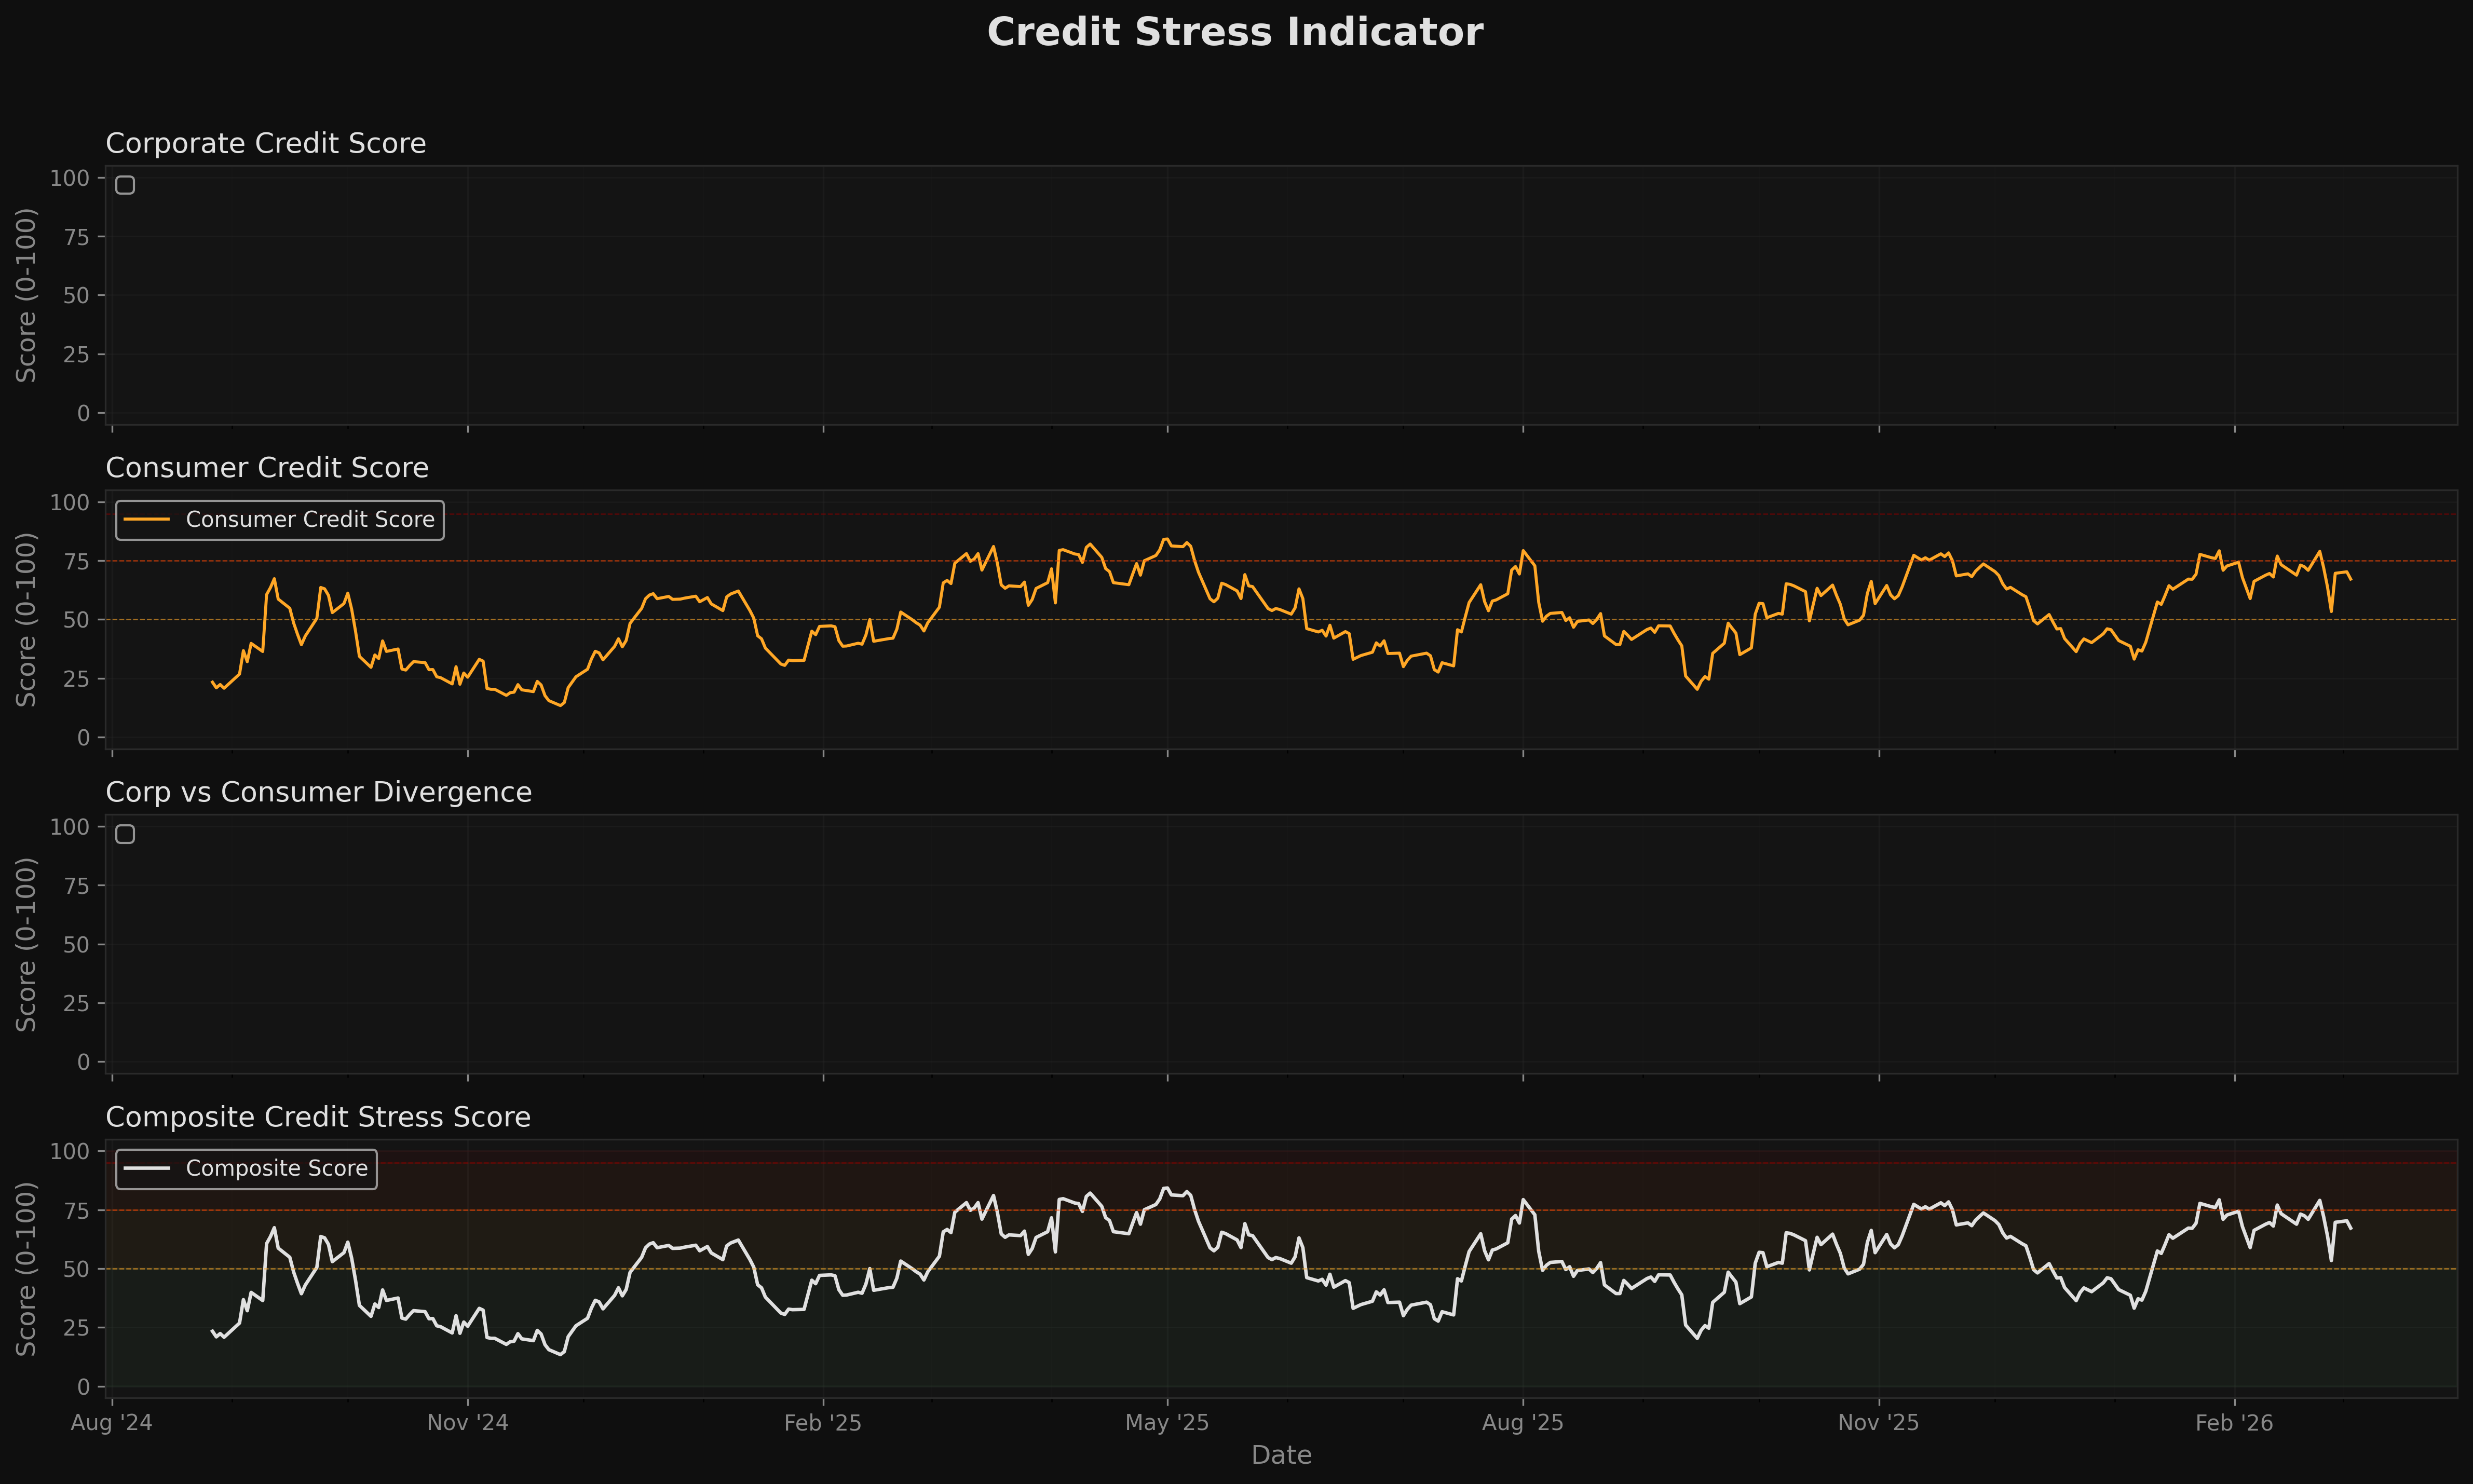
Task: Click the empty legend checkbox in Divergence panel
Action: coord(125,833)
